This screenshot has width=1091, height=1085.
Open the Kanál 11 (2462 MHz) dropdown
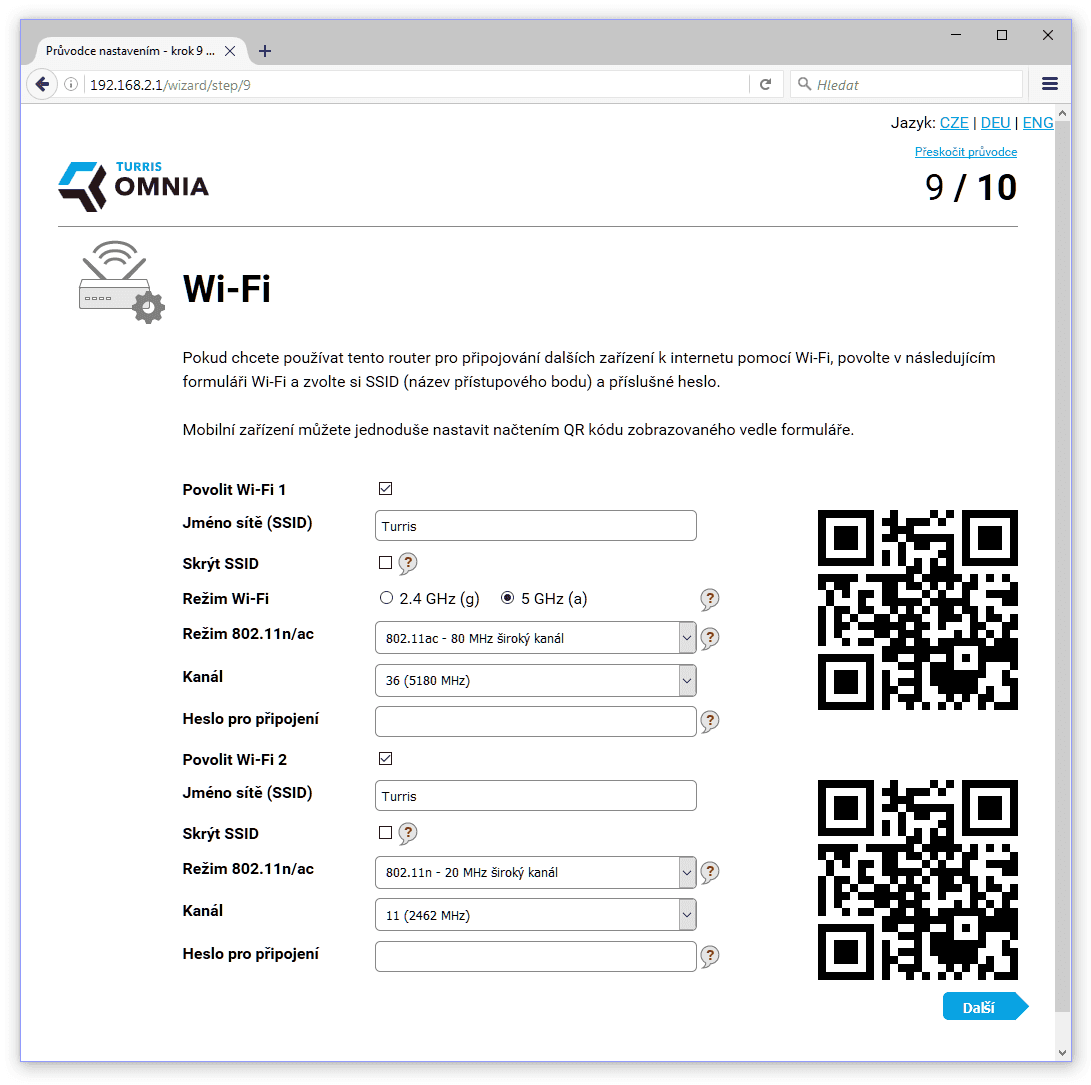(536, 914)
